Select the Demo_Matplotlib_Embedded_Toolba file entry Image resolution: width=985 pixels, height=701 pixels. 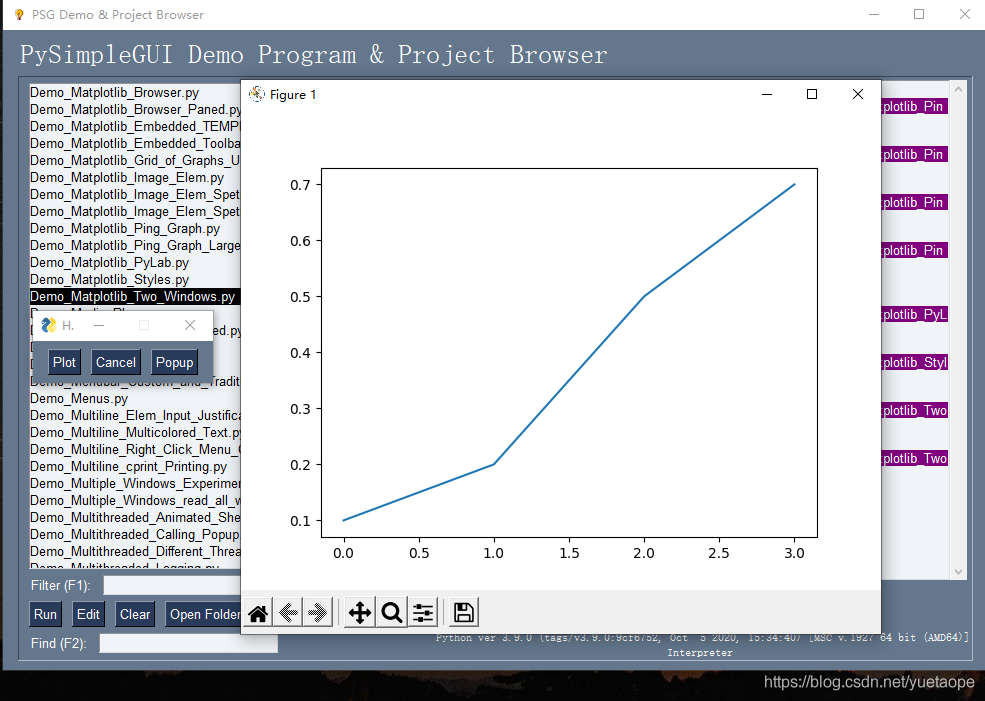(x=135, y=143)
